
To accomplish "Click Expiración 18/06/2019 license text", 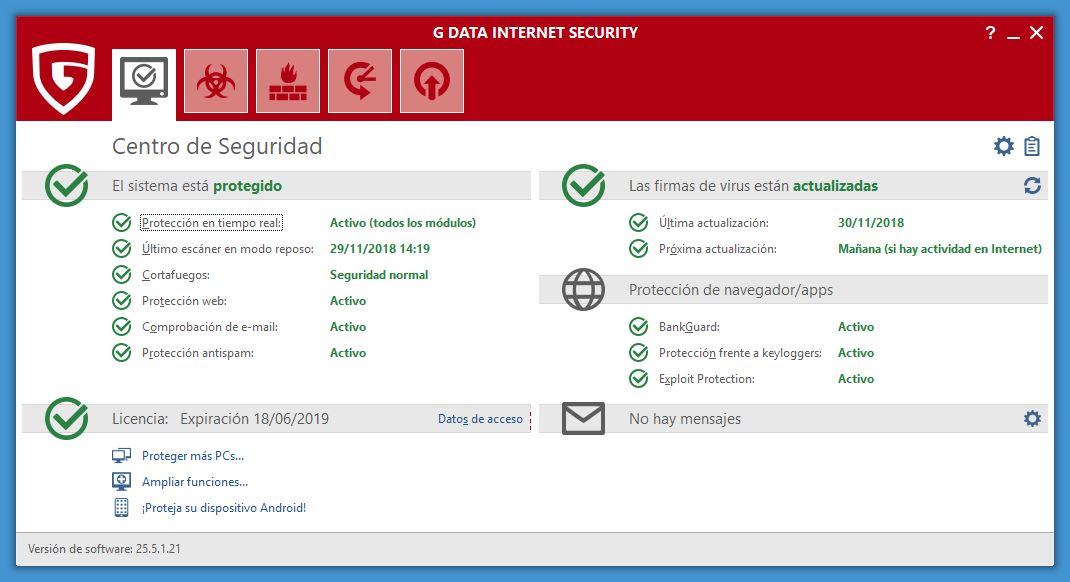I will click(255, 419).
